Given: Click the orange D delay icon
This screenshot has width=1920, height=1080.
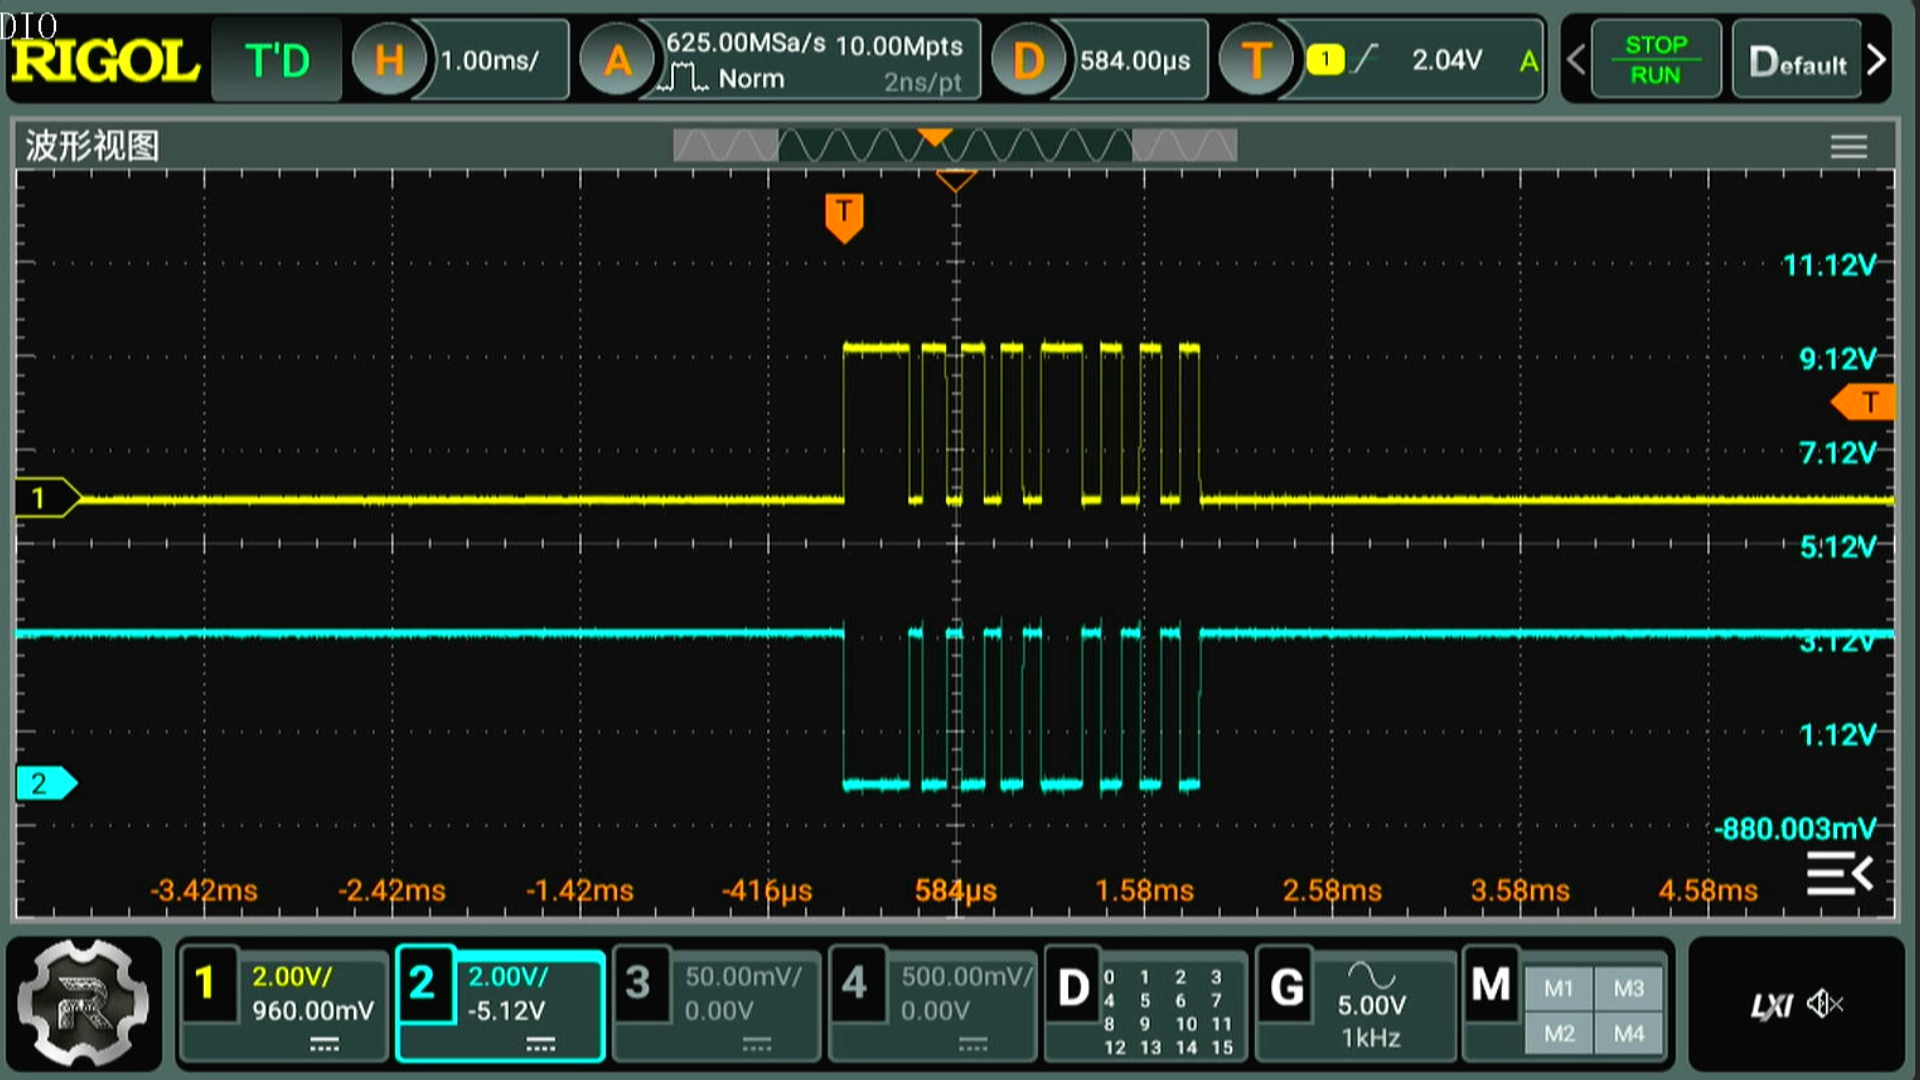Looking at the screenshot, I should (1027, 61).
